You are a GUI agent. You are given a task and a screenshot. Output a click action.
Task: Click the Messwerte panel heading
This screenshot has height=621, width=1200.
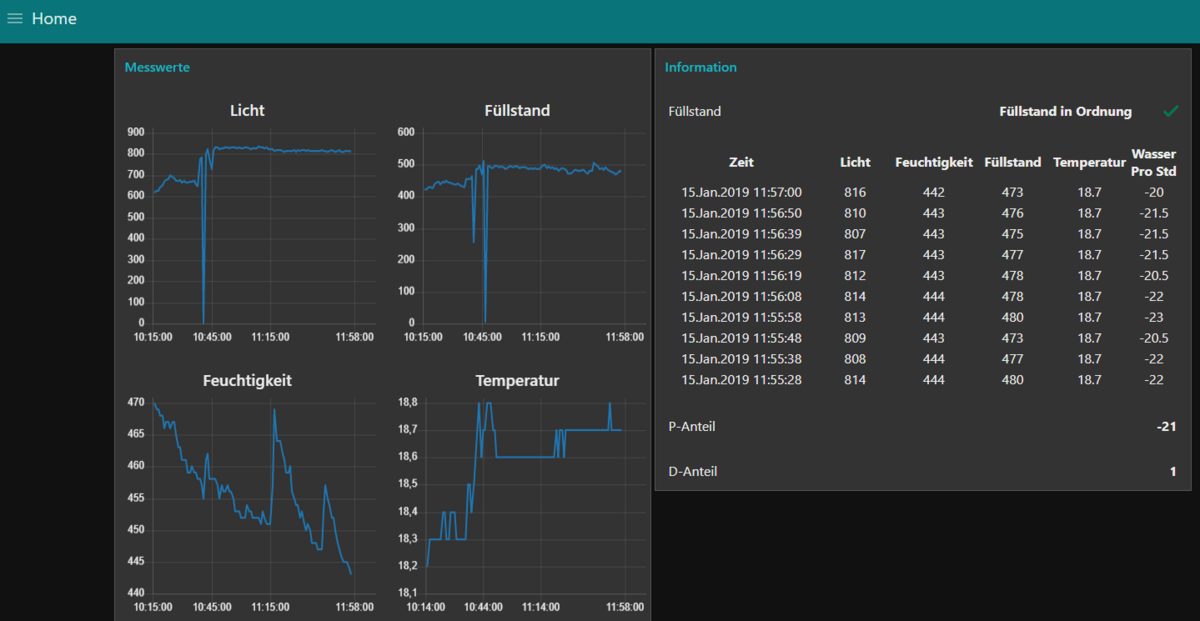point(157,67)
